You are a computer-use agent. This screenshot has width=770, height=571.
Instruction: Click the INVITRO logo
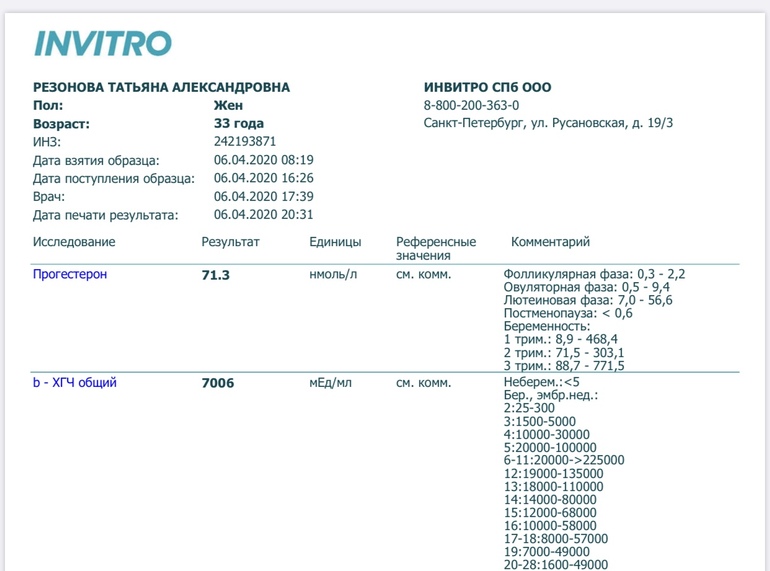coord(103,43)
